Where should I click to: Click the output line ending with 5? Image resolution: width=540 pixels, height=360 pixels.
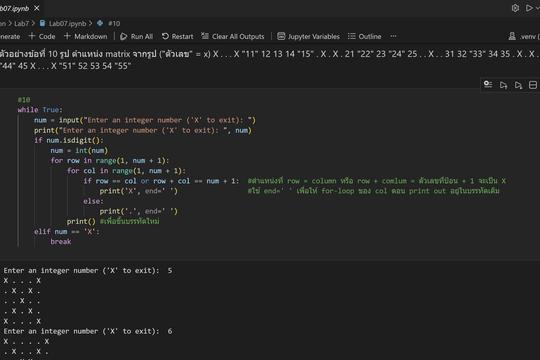click(88, 270)
